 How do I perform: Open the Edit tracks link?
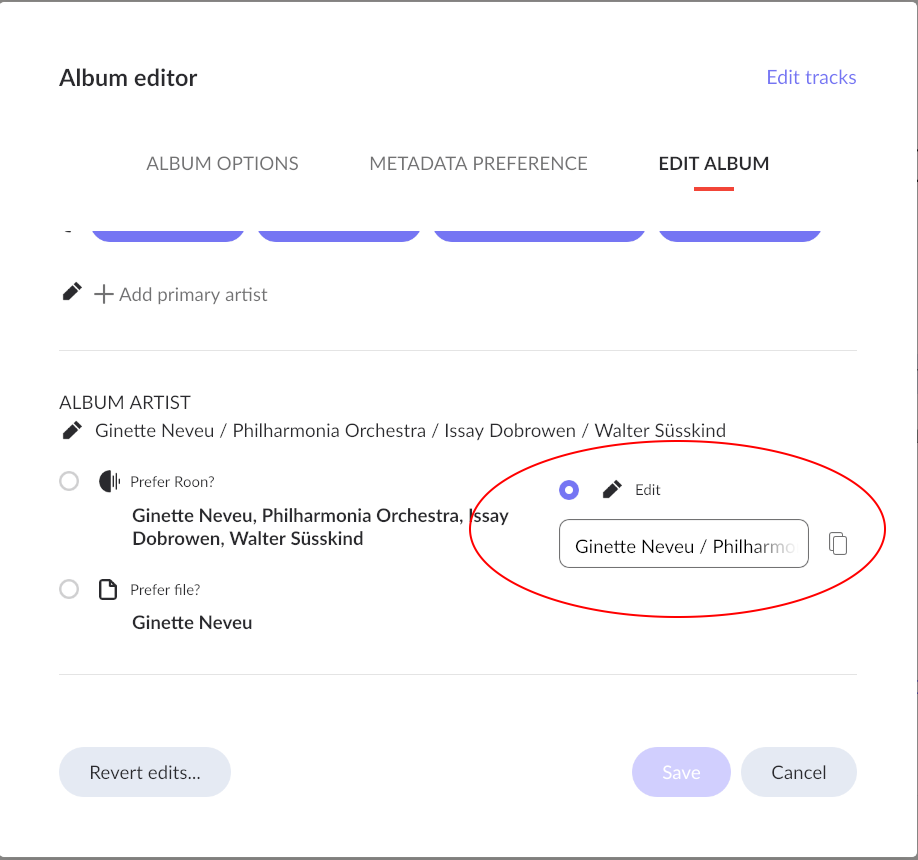pos(811,77)
